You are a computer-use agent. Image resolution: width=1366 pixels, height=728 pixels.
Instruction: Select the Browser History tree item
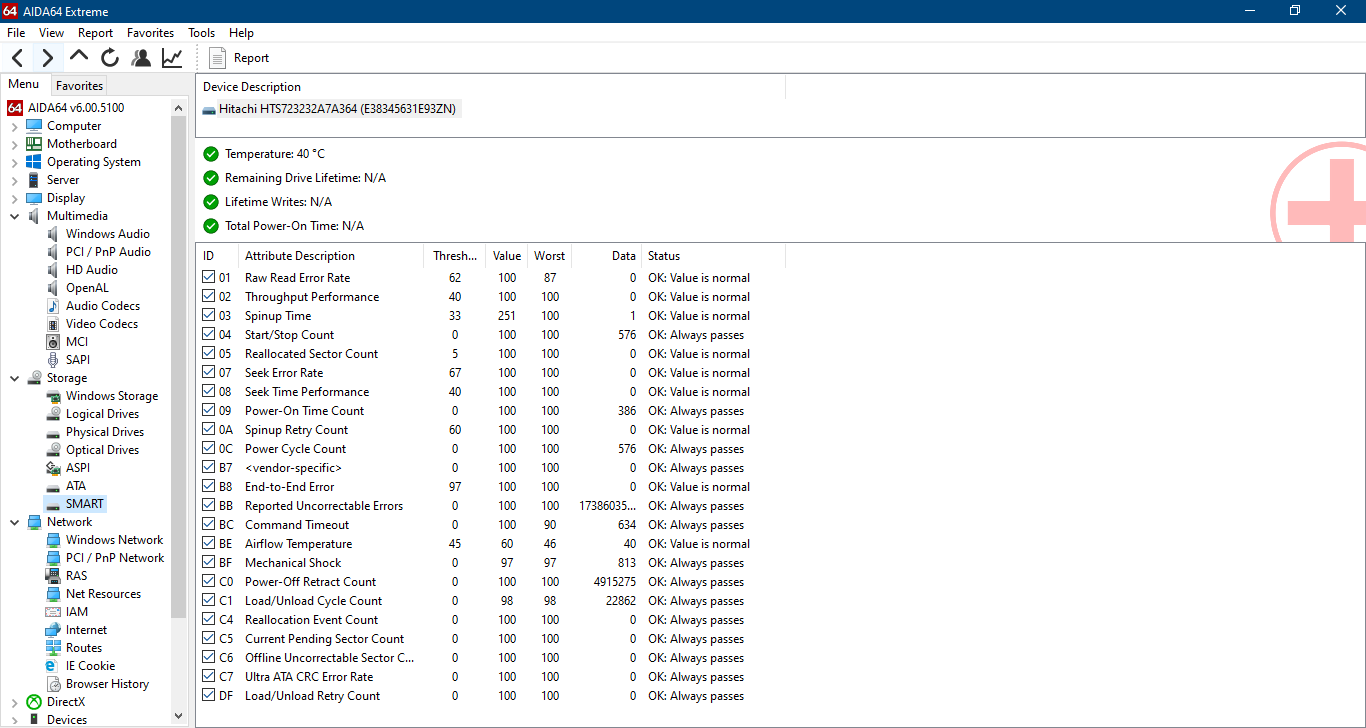click(107, 684)
